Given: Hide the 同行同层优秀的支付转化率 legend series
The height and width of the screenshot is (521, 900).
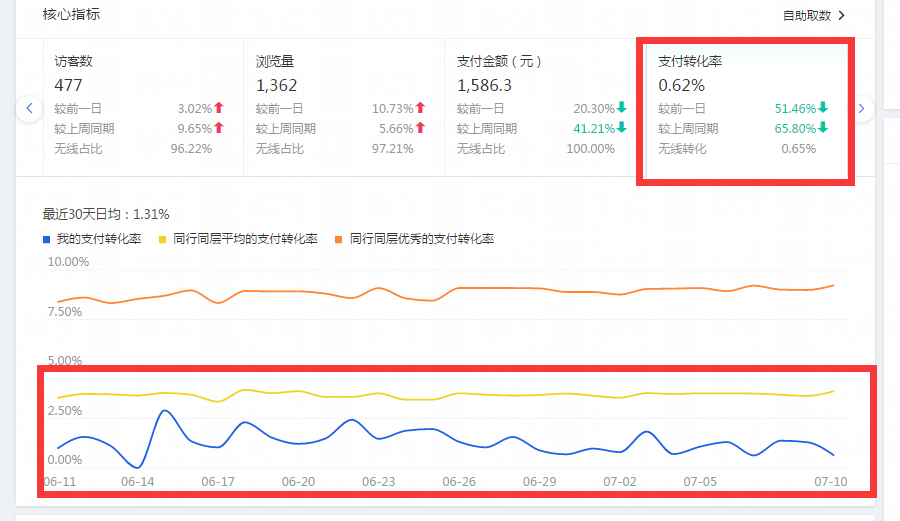Looking at the screenshot, I should (x=414, y=239).
